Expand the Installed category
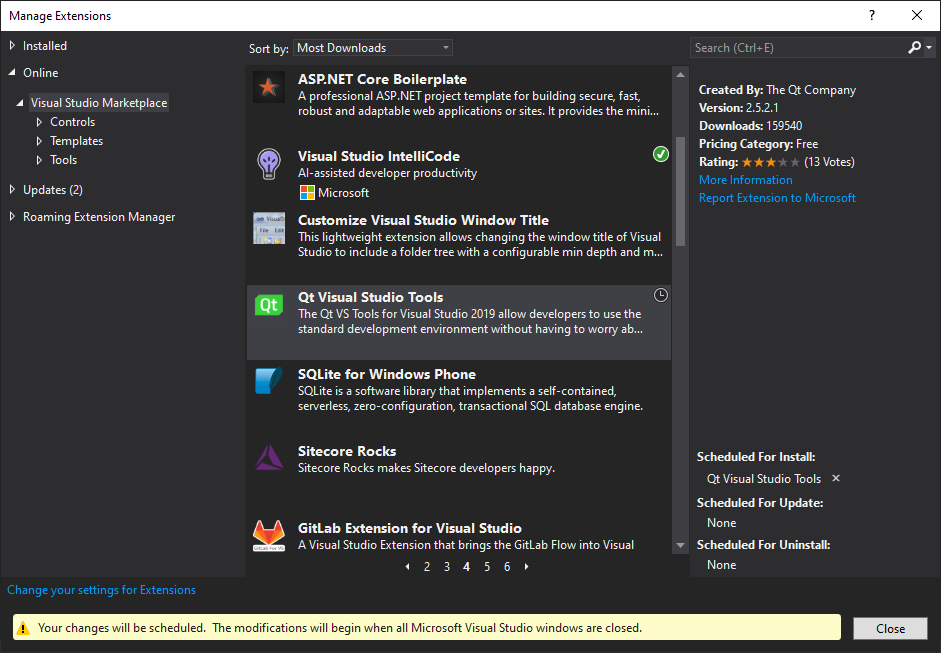 tap(12, 46)
